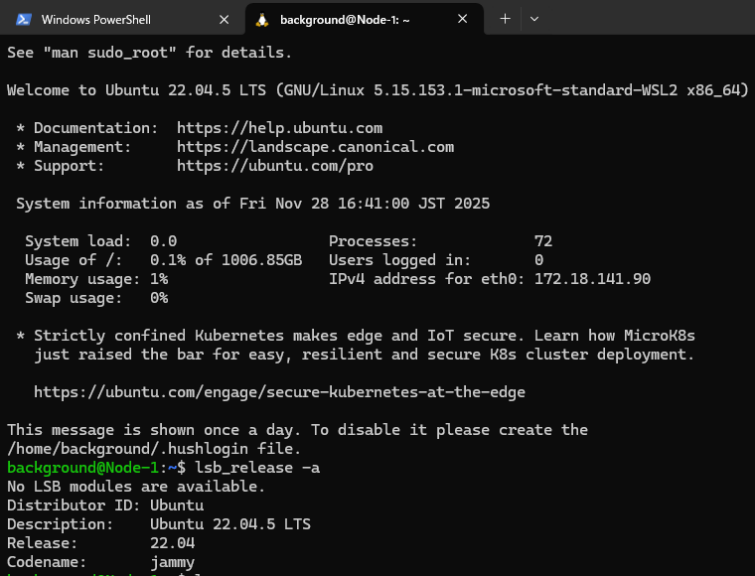Click the Codename value jammy
This screenshot has height=576, width=755.
point(172,562)
